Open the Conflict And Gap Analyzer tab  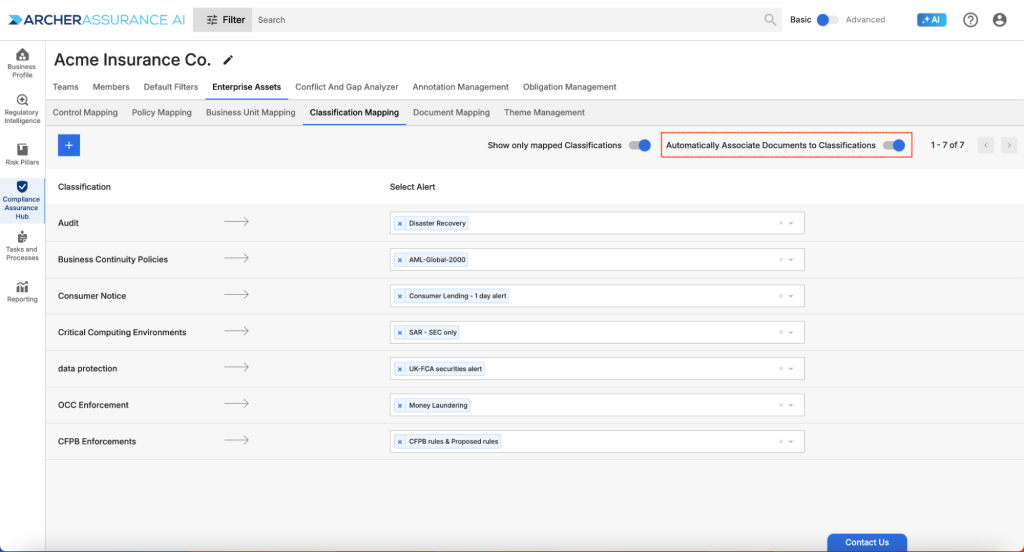point(347,87)
